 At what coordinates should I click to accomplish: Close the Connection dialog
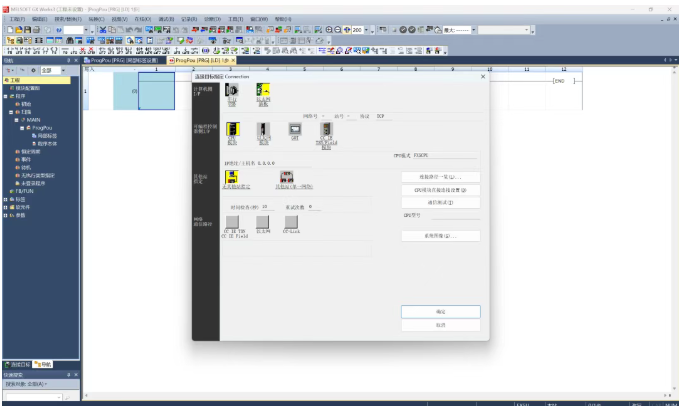(483, 76)
